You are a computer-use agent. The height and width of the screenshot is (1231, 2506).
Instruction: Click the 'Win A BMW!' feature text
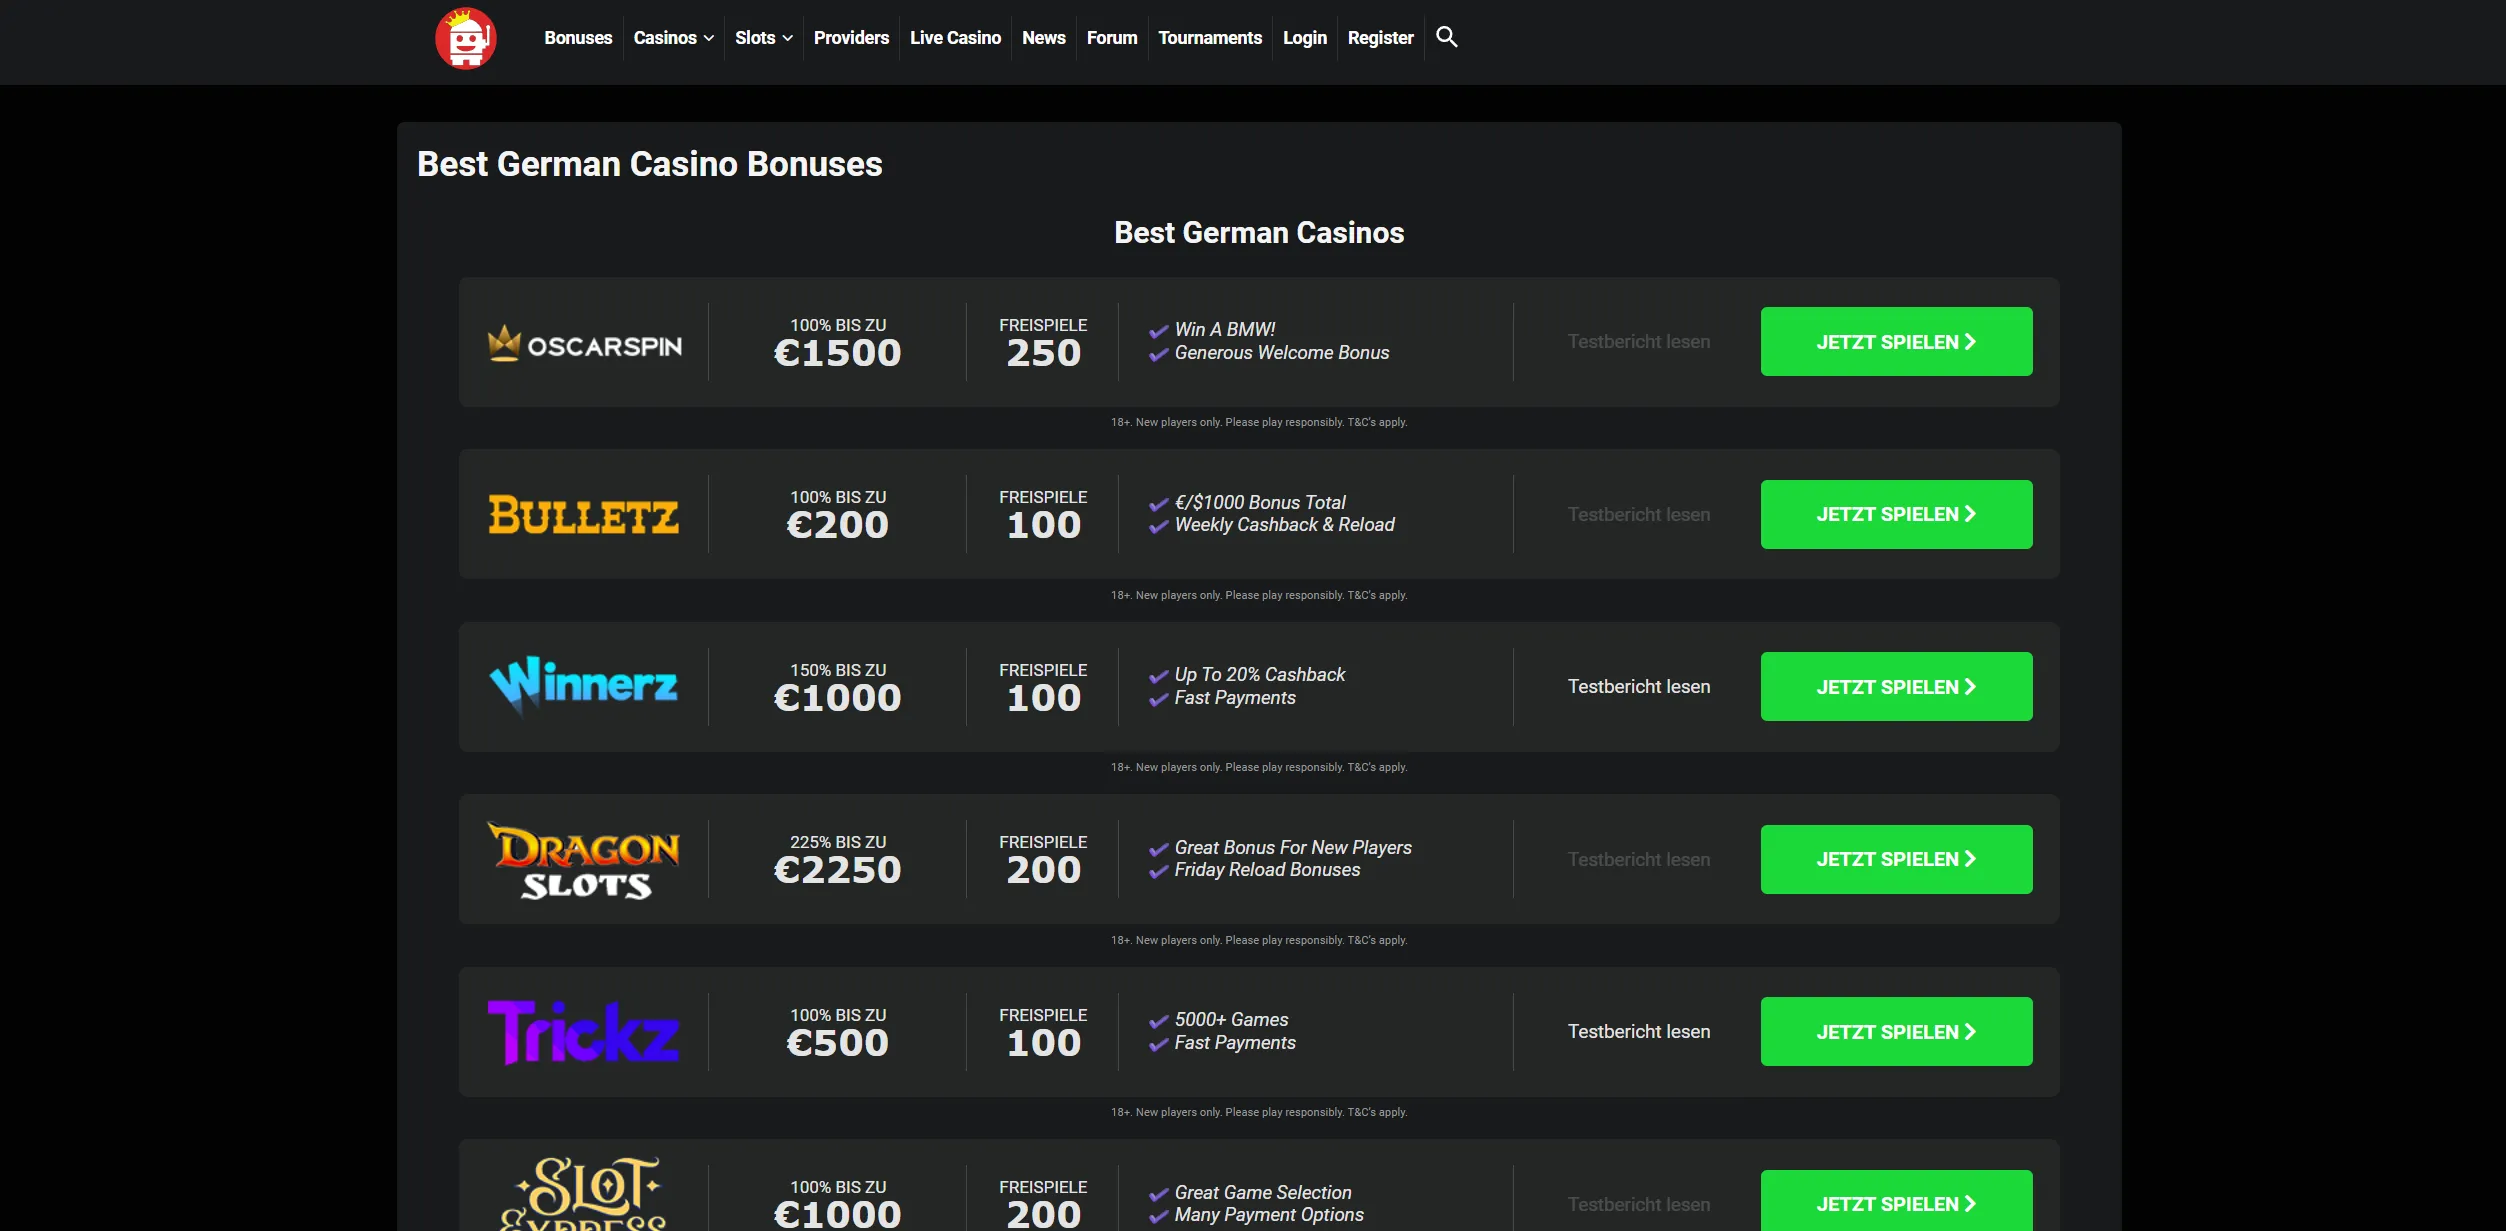click(x=1225, y=329)
